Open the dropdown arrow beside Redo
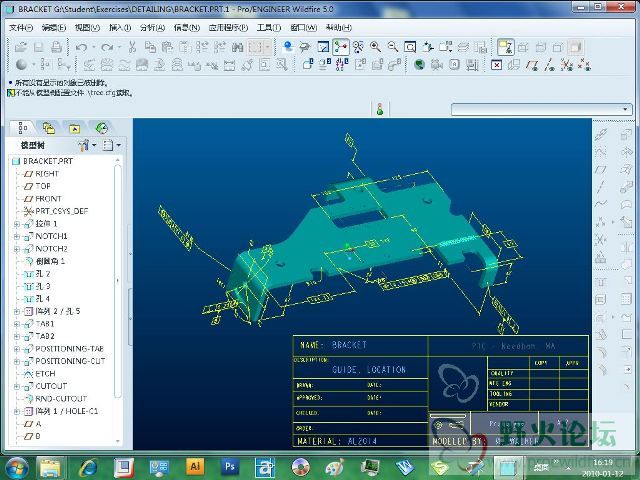This screenshot has width=640, height=480. (120, 47)
